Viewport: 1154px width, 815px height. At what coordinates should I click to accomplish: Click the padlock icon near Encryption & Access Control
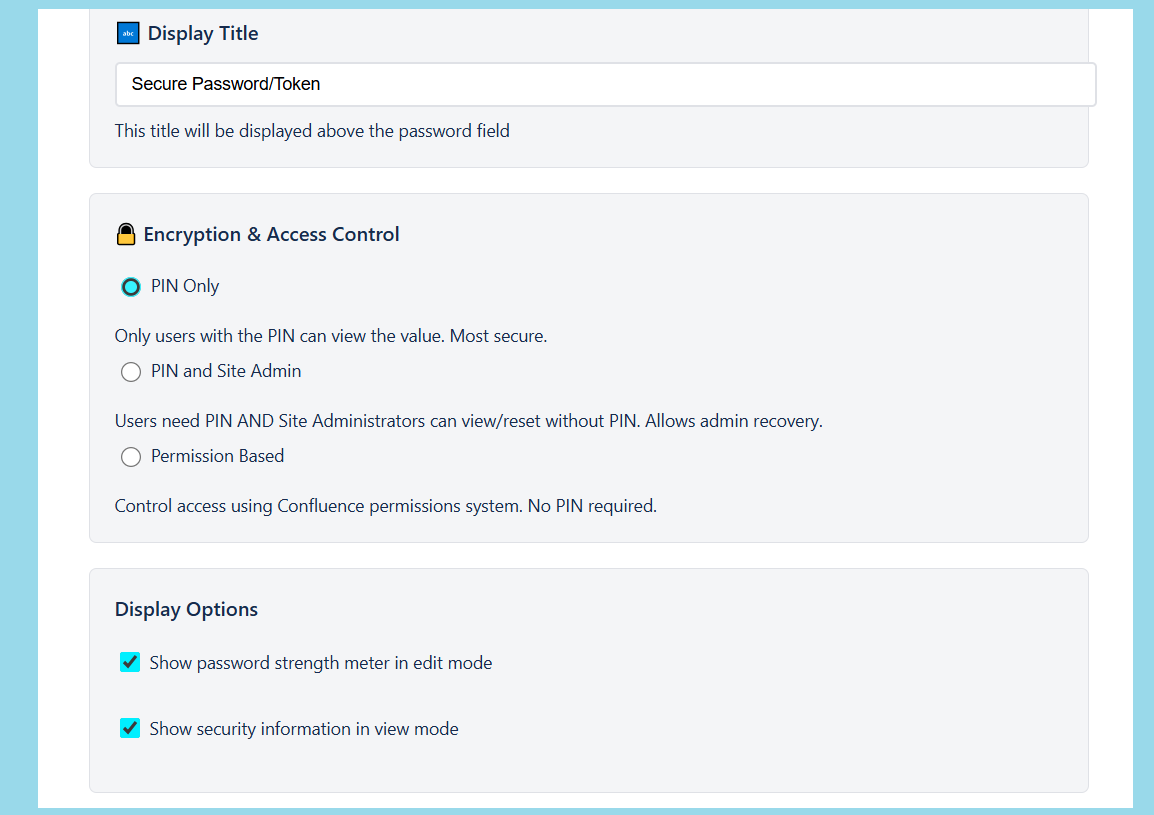[125, 234]
